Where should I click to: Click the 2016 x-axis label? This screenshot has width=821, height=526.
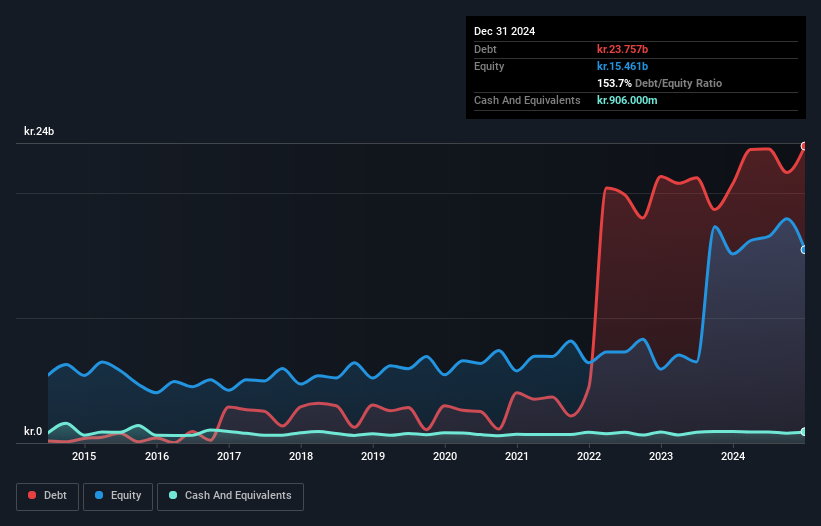(x=157, y=456)
